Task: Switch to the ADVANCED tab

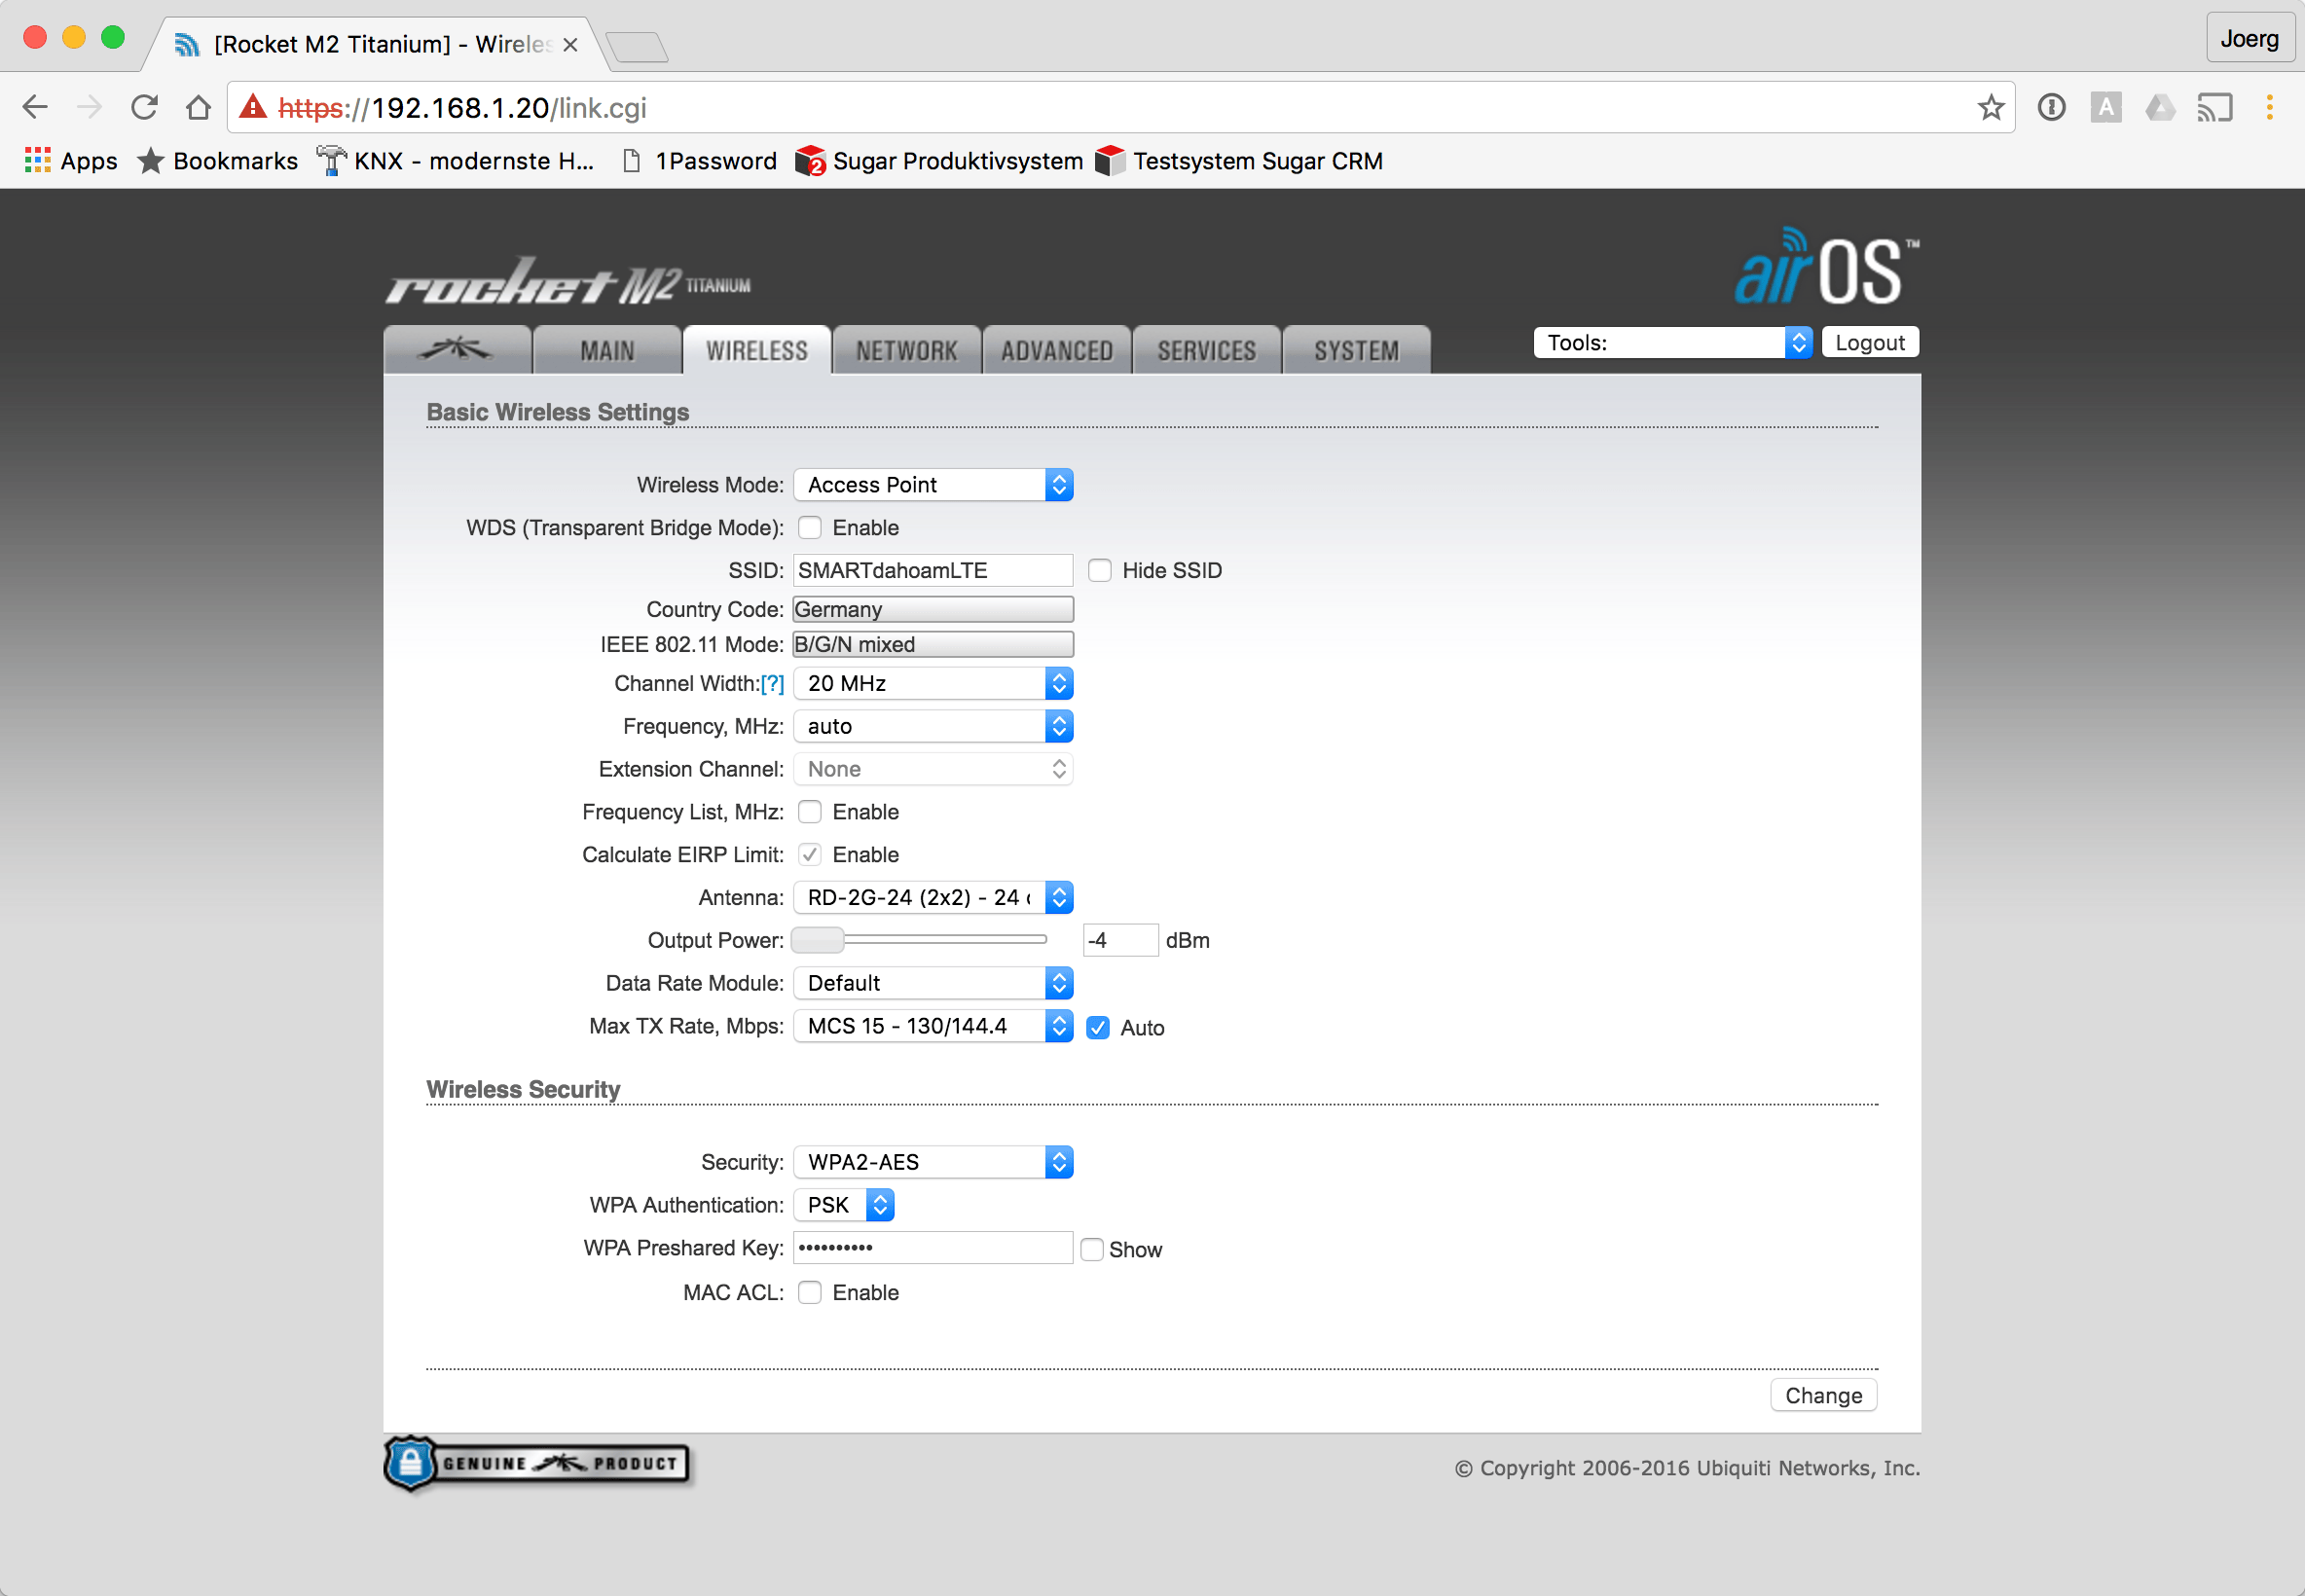Action: [1057, 350]
